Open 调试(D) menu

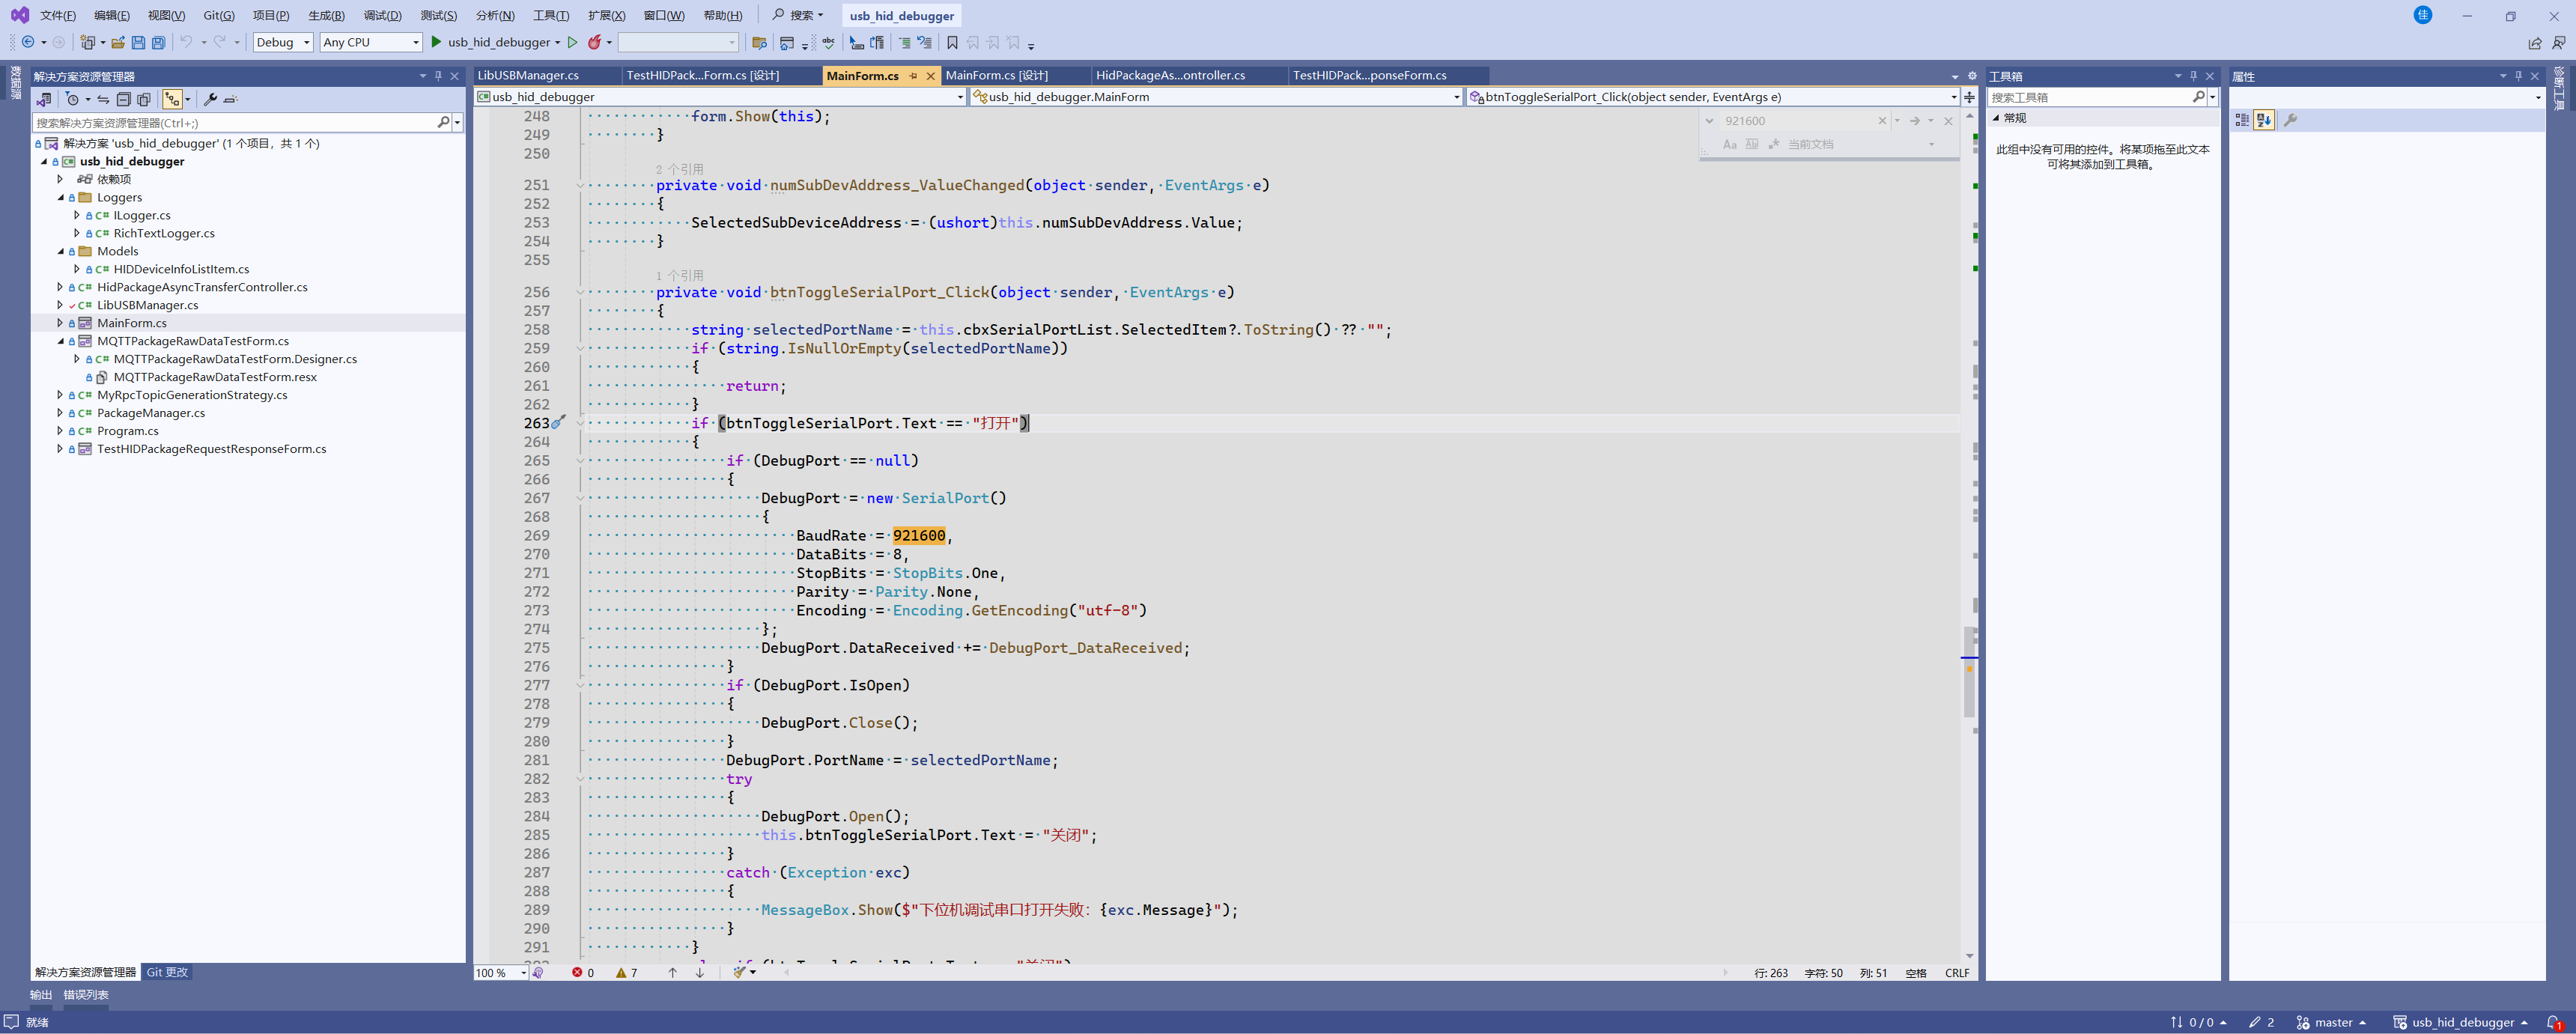(x=382, y=15)
